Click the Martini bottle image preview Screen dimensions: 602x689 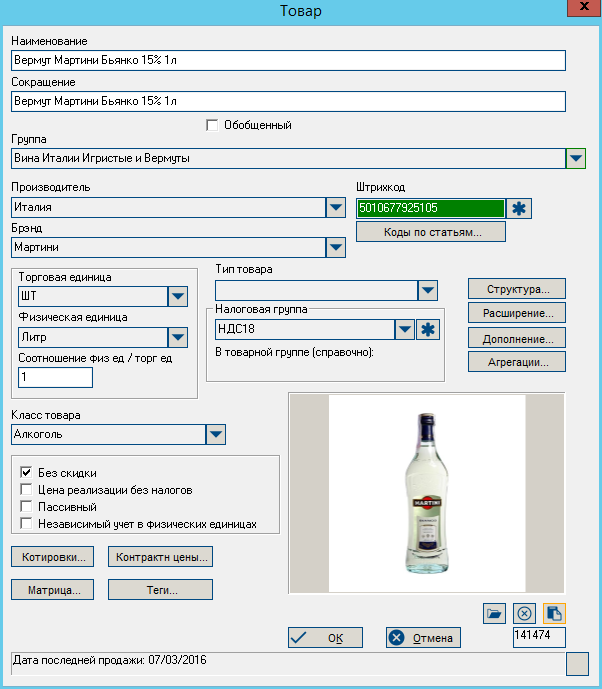427,493
